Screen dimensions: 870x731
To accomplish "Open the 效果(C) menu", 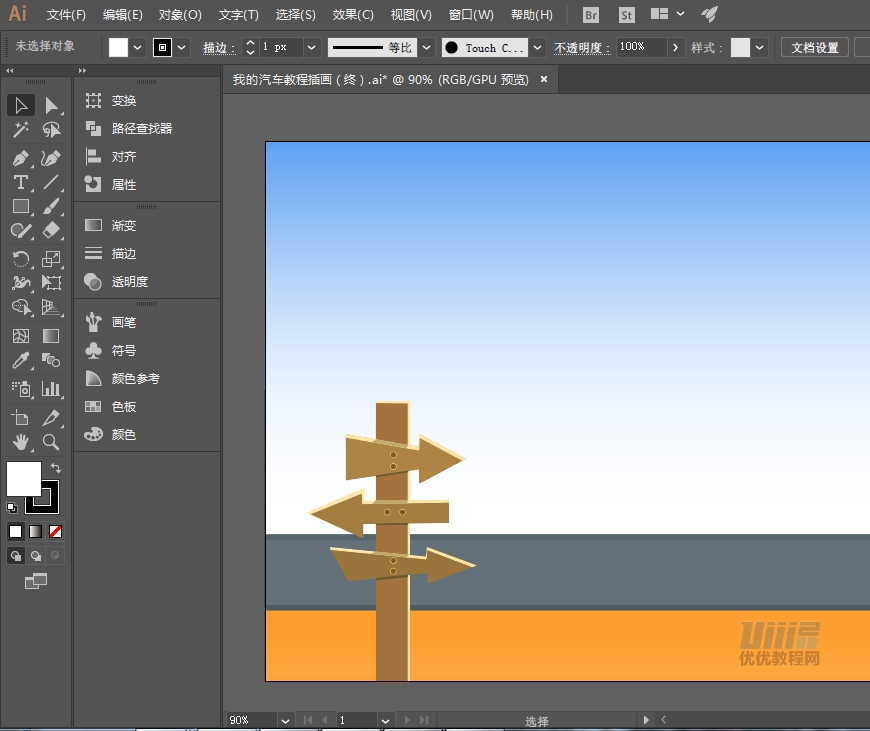I will click(353, 15).
